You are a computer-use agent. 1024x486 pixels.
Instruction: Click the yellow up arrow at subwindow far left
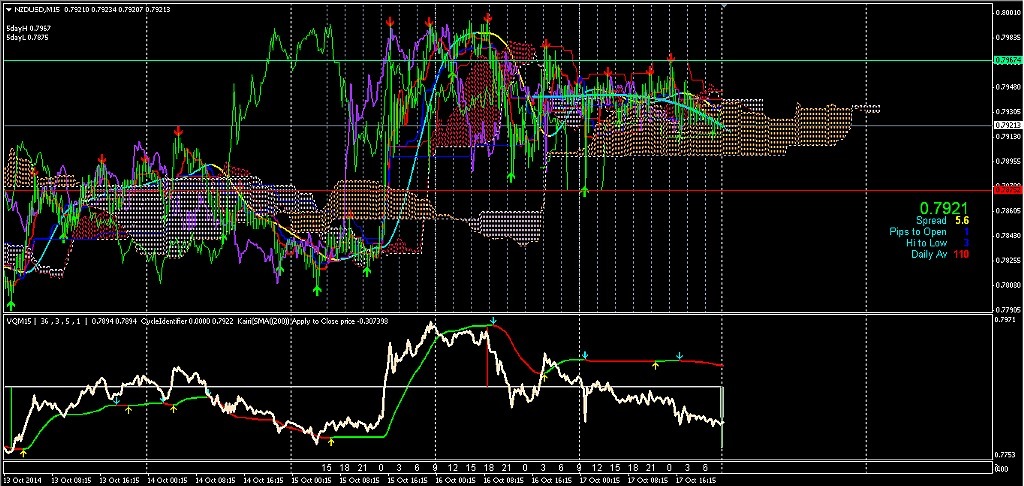pyautogui.click(x=23, y=453)
